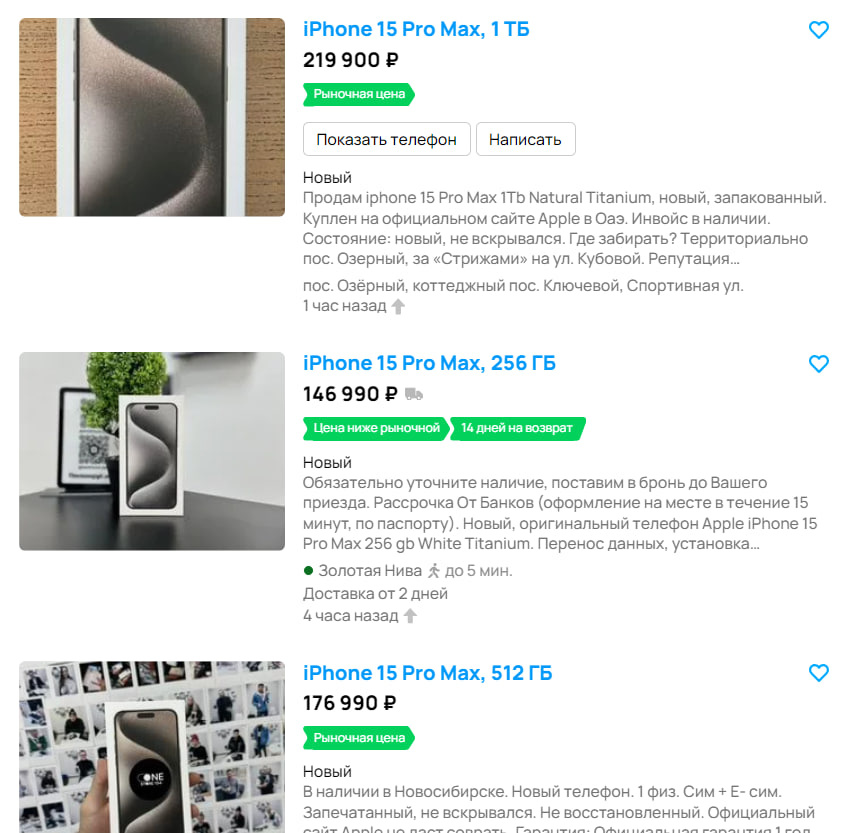Screen dimensions: 860x833
Task: Click the Рыночная цена badge on the 512 ГБ listing
Action: pyautogui.click(x=359, y=738)
